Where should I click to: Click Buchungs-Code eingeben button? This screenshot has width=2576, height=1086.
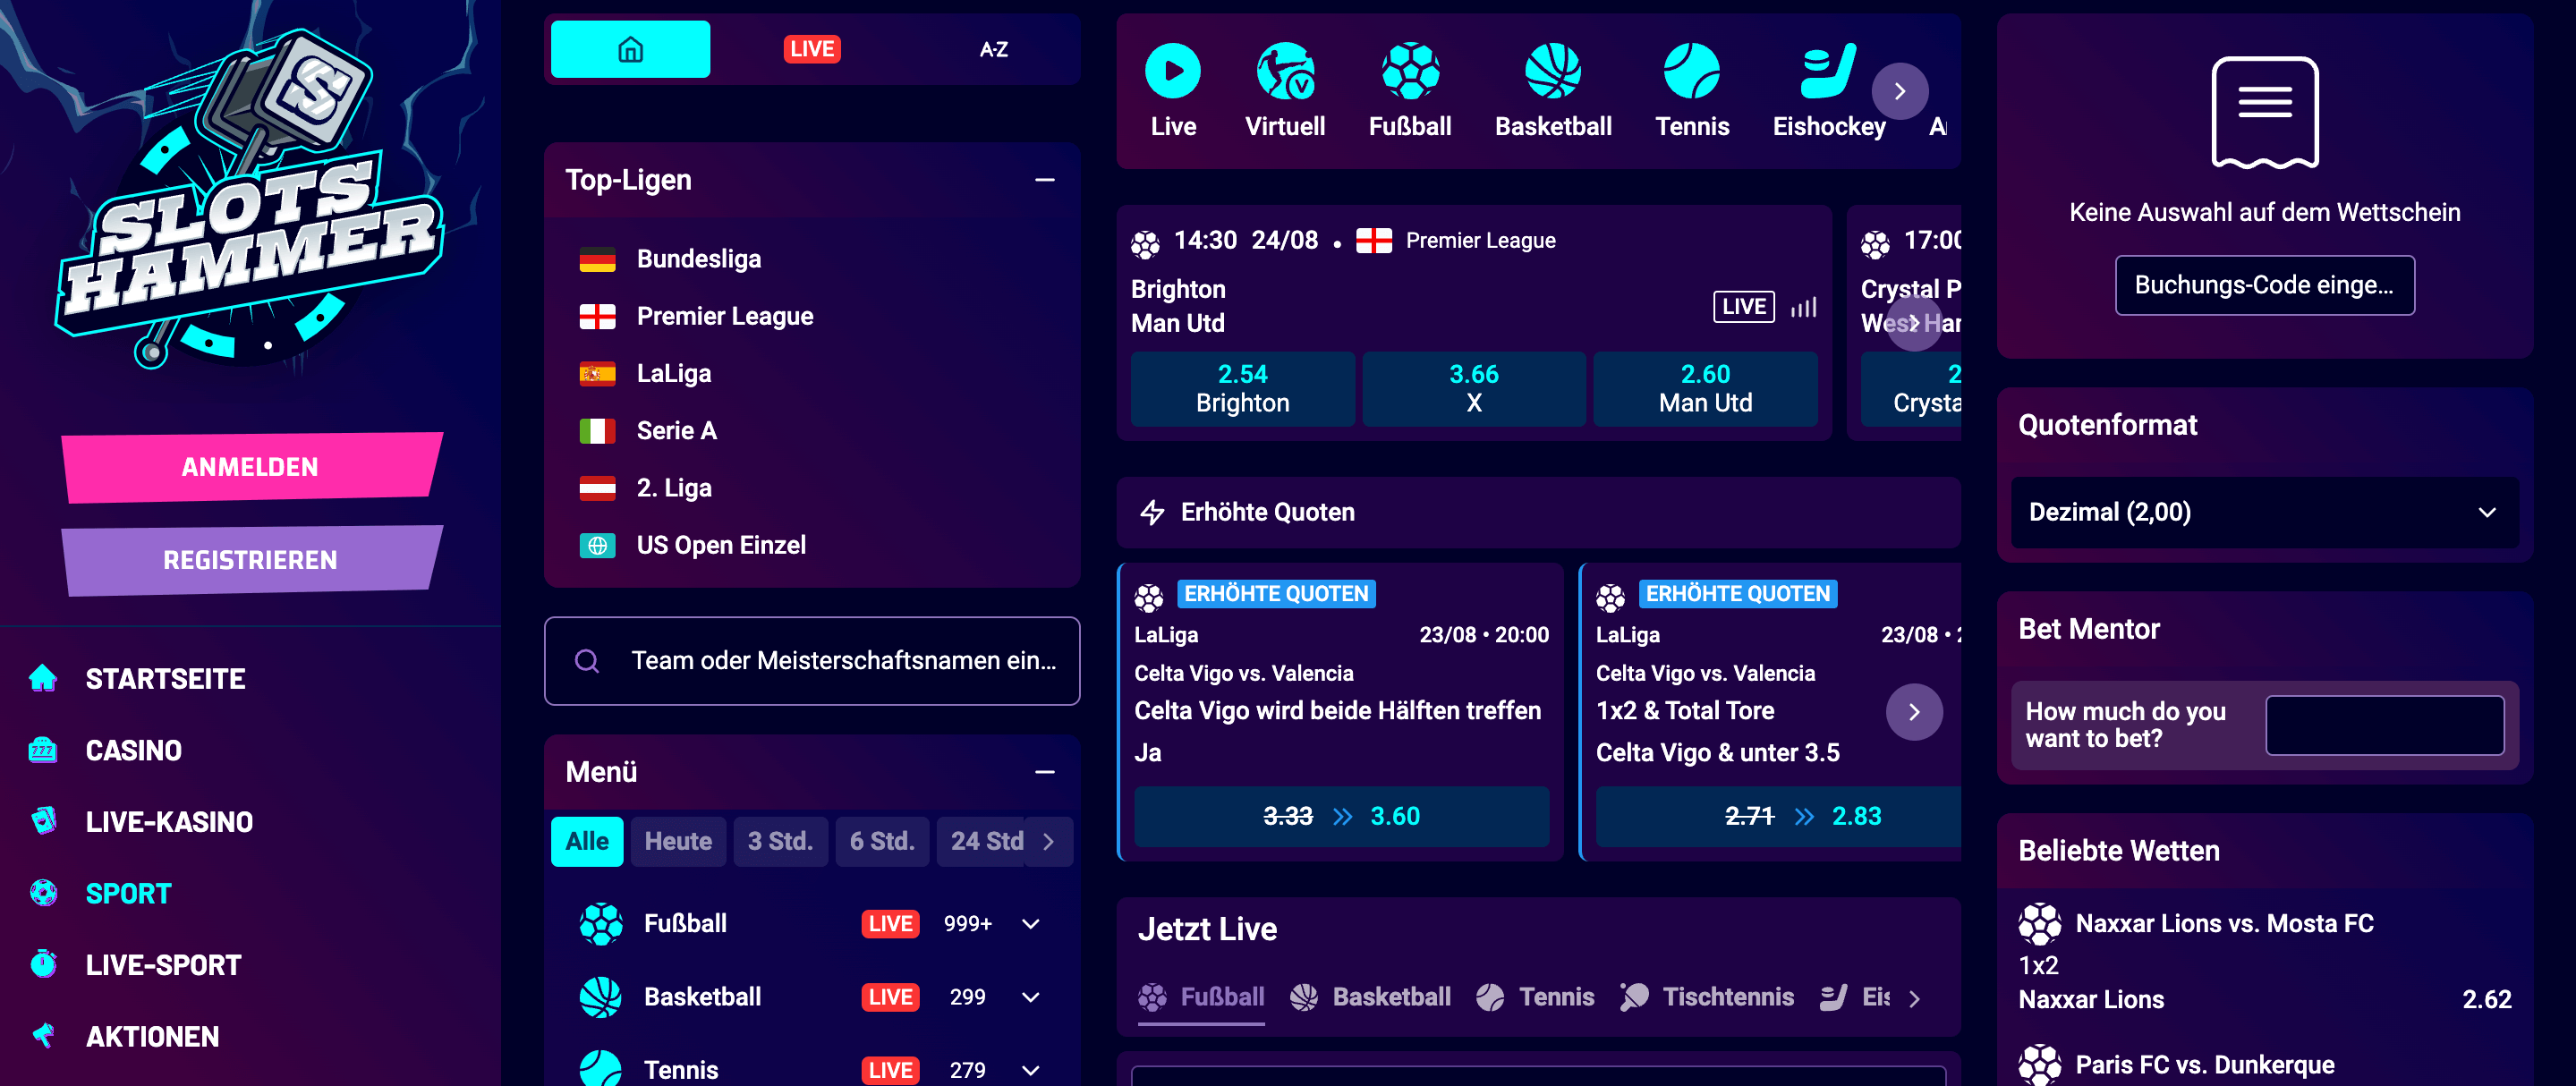[x=2264, y=285]
